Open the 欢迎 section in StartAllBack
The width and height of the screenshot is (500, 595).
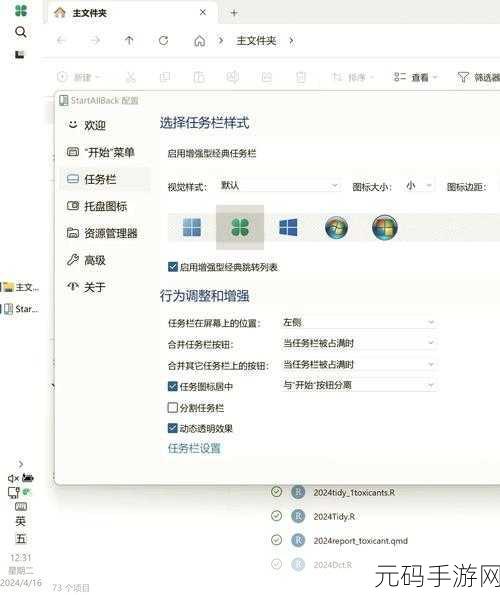tap(104, 125)
